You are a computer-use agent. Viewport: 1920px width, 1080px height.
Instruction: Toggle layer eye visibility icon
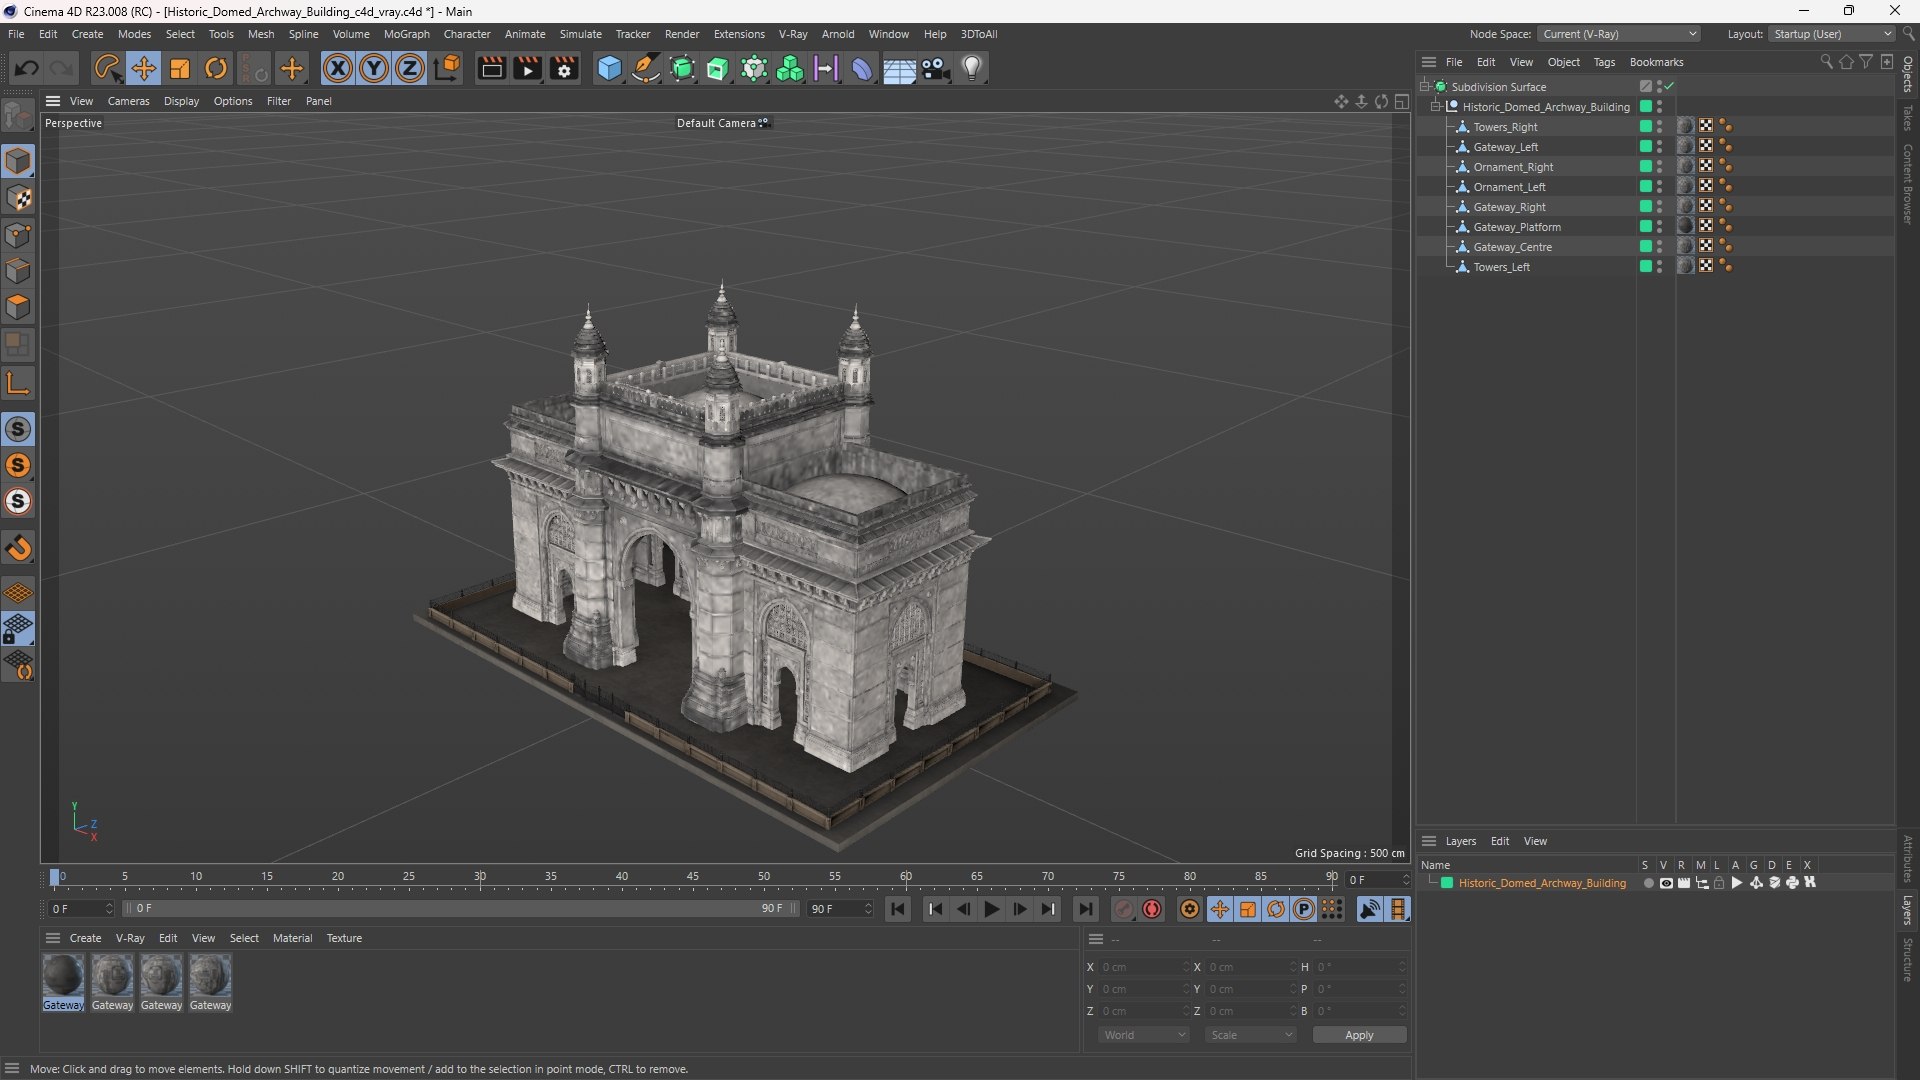coord(1666,883)
